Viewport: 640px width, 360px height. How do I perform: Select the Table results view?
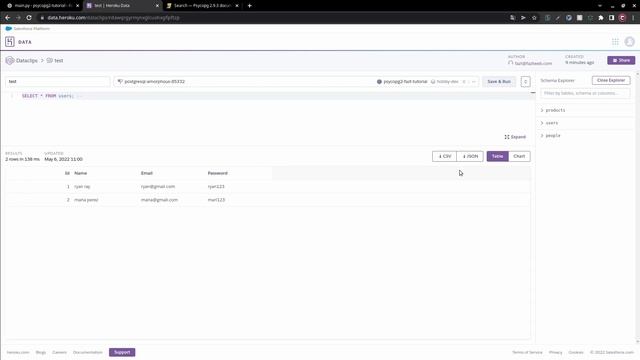click(497, 156)
